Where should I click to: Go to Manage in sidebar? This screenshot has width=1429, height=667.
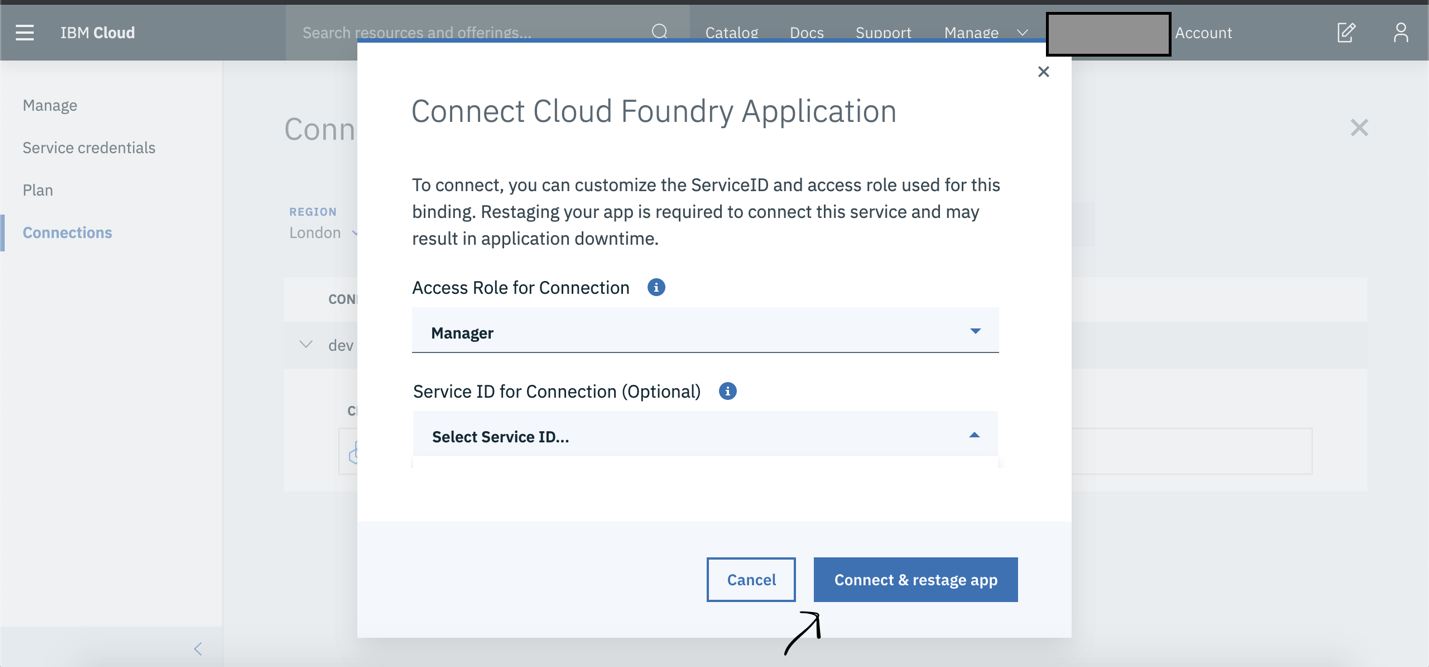point(50,105)
